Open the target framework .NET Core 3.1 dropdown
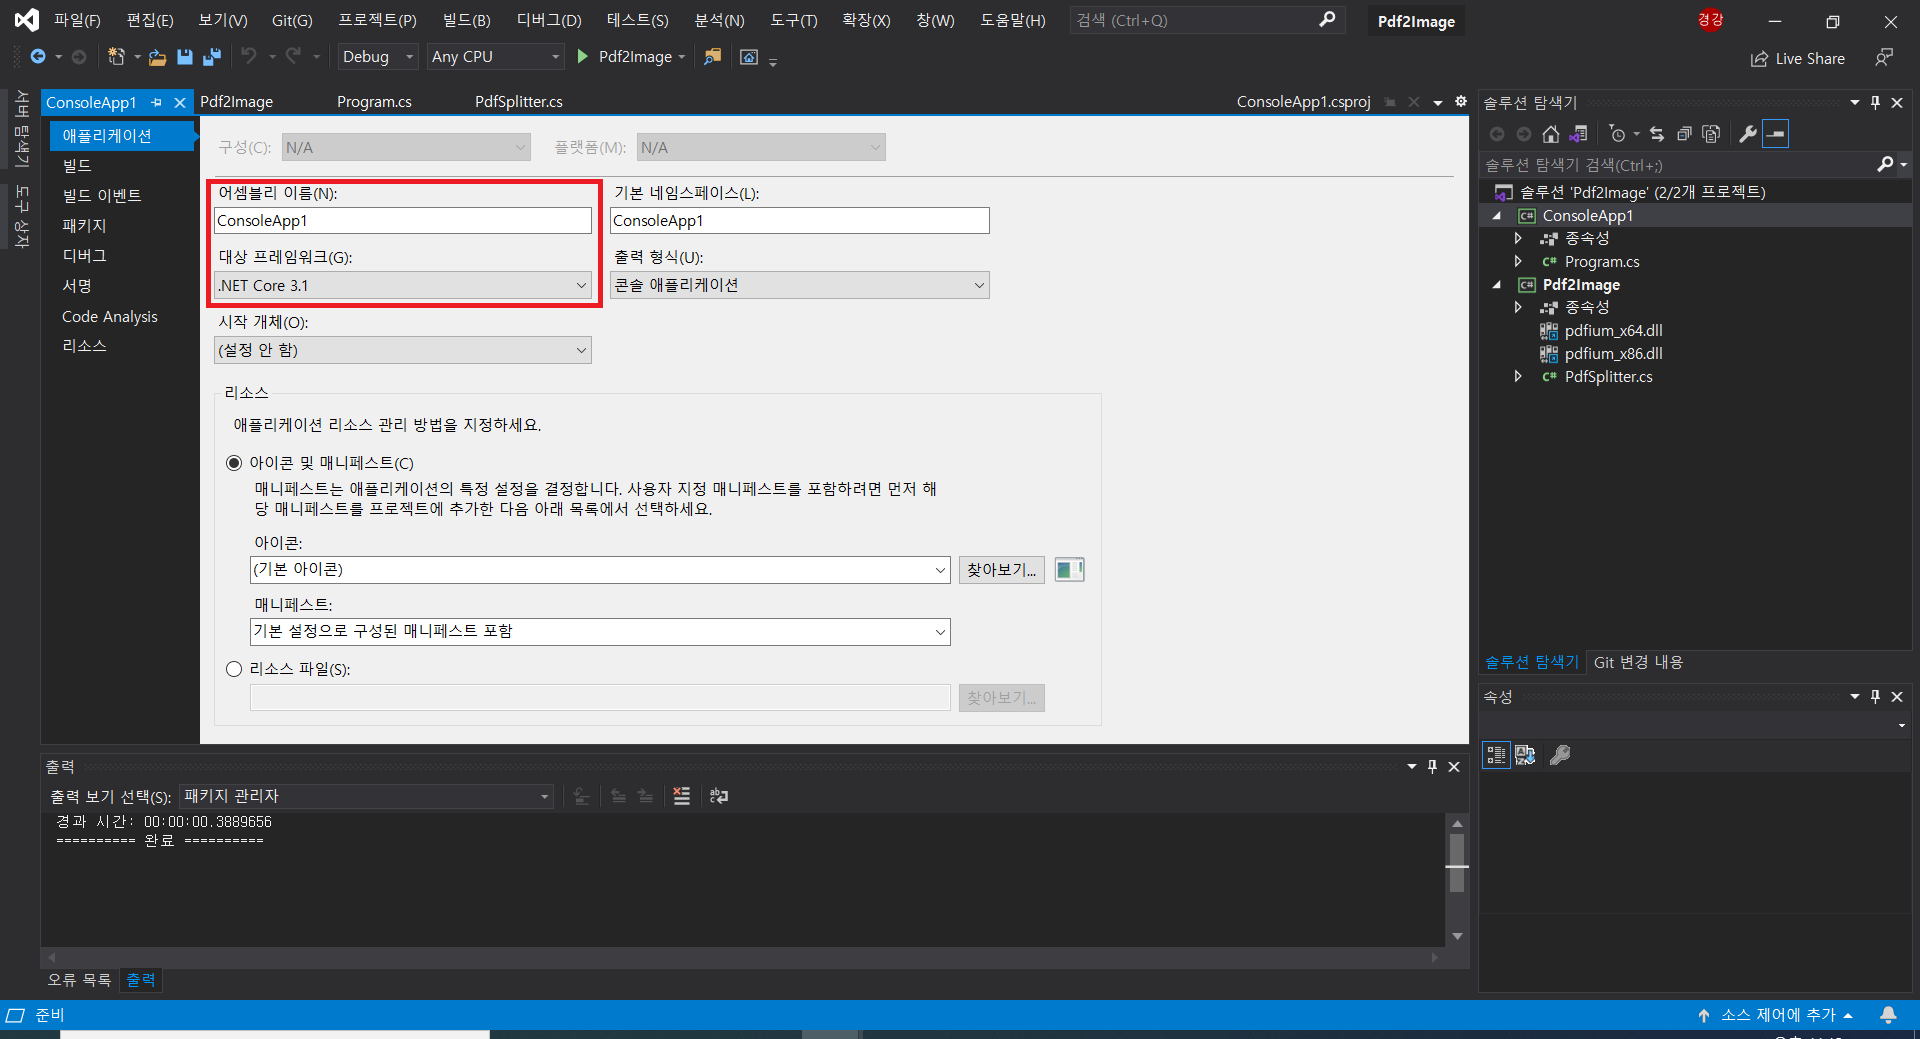The height and width of the screenshot is (1039, 1920). click(x=403, y=286)
